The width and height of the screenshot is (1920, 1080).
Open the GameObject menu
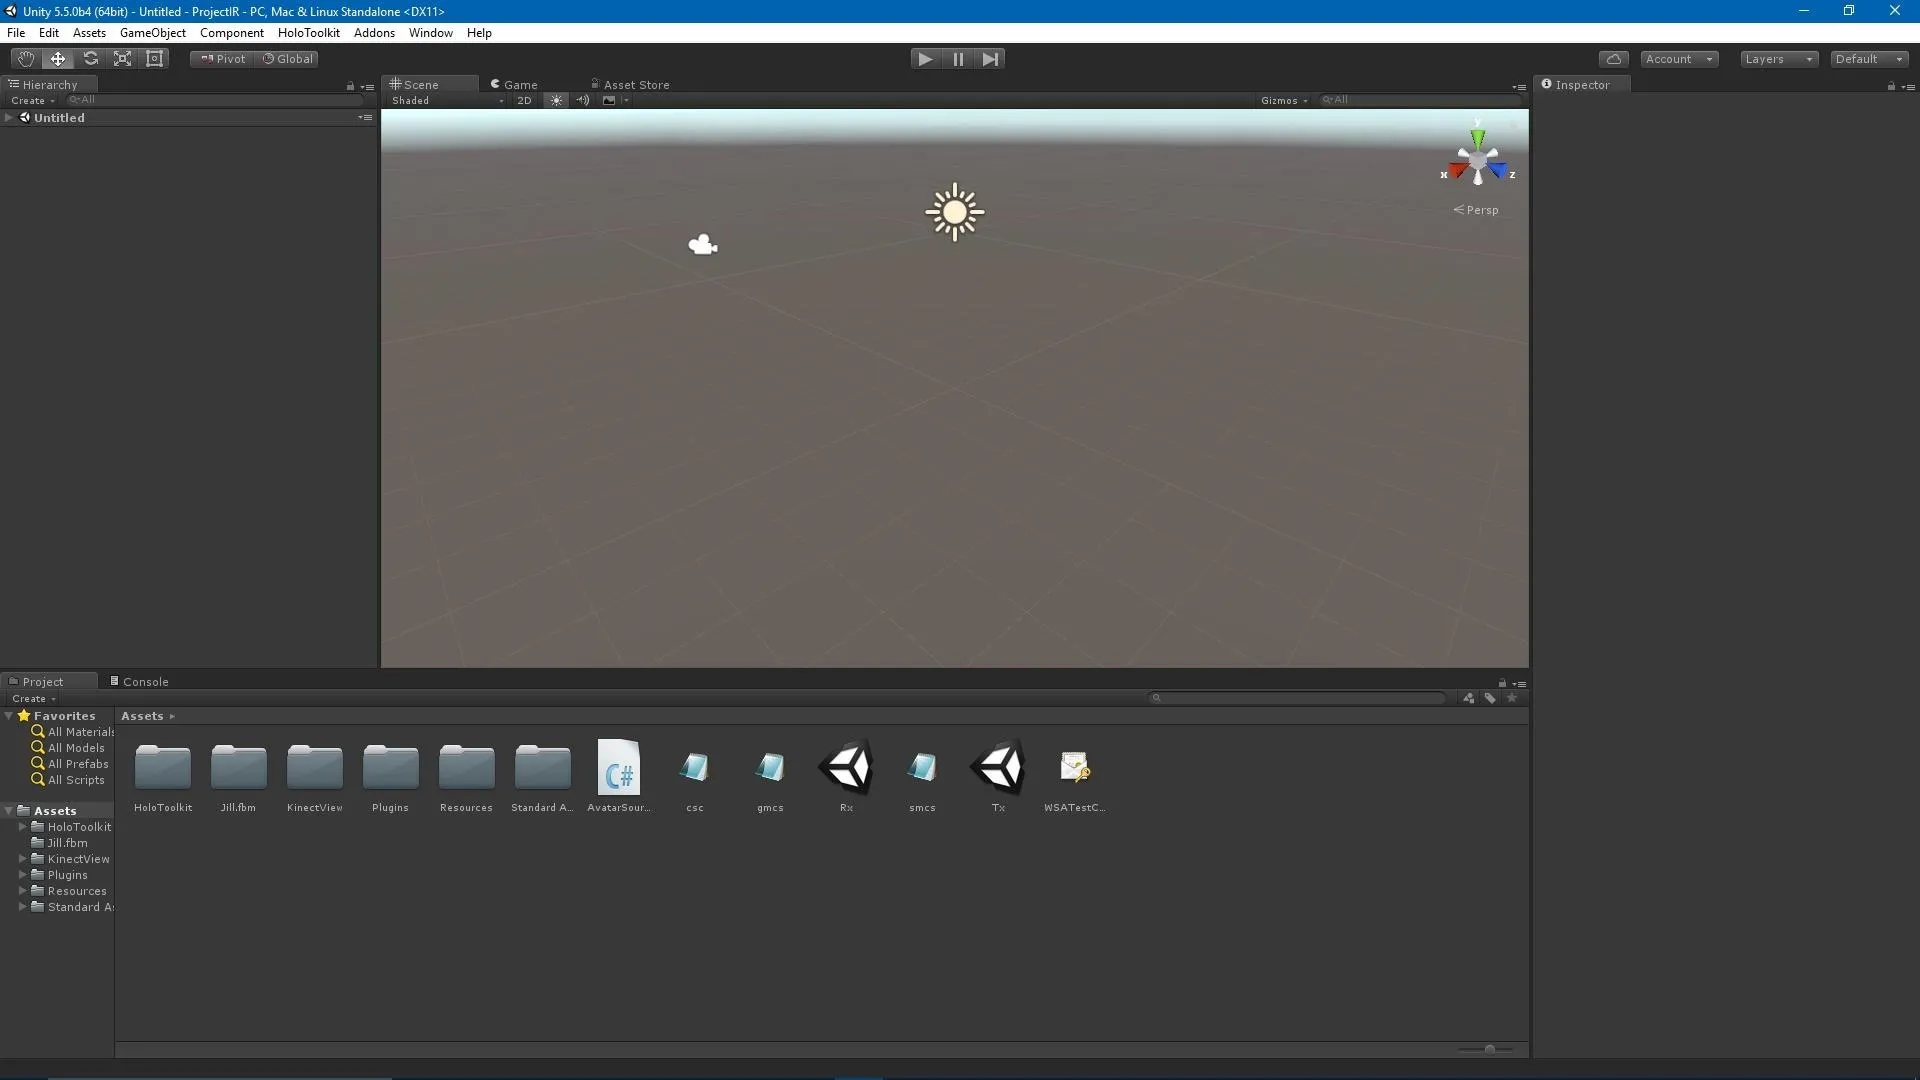coord(152,33)
